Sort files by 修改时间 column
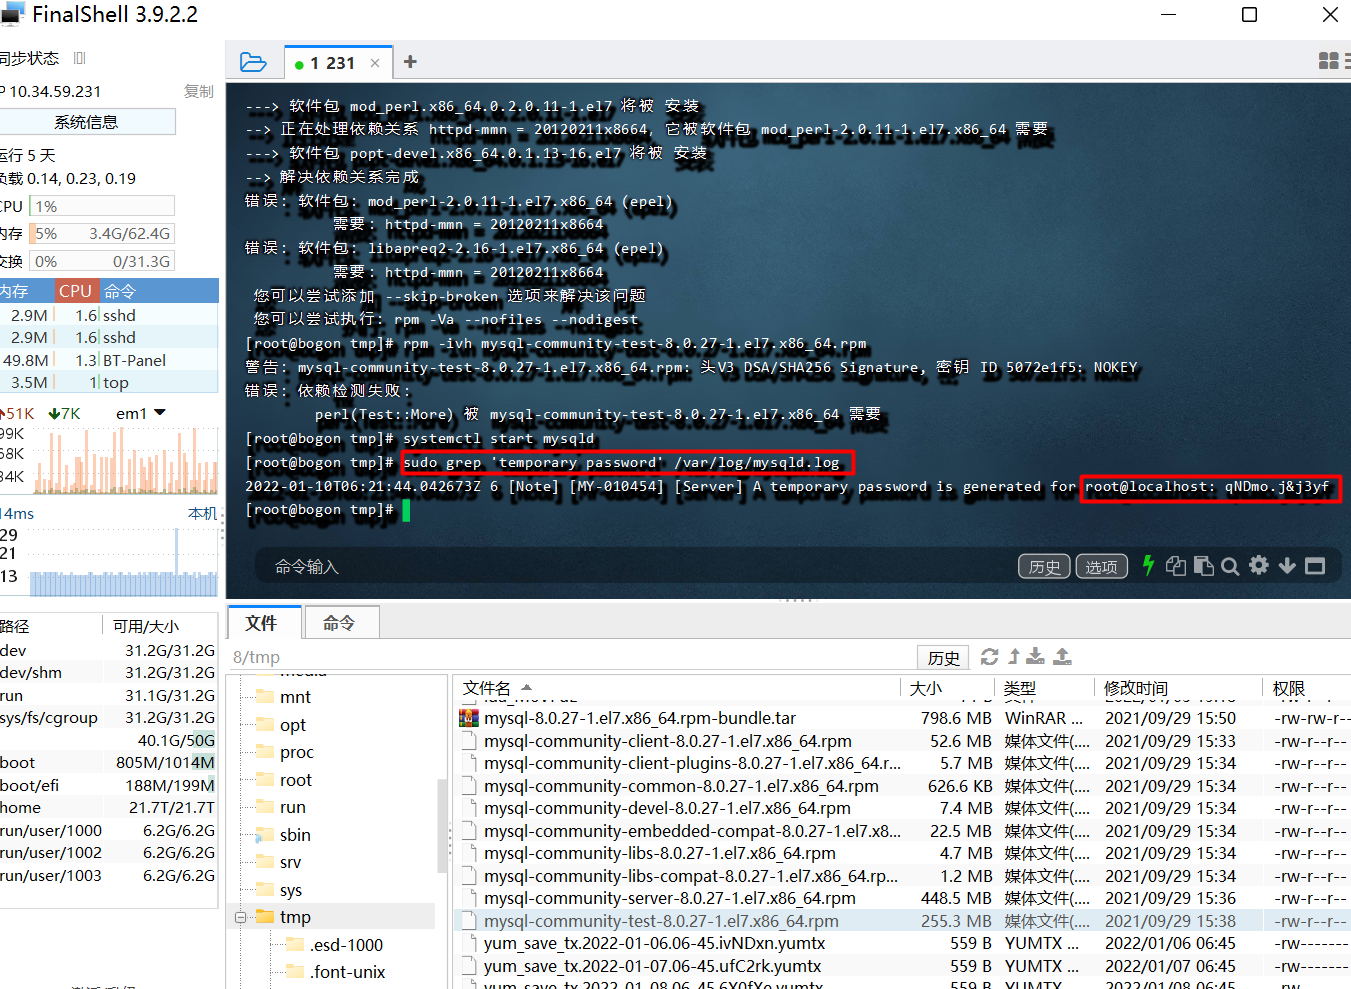The width and height of the screenshot is (1351, 989). [x=1178, y=688]
